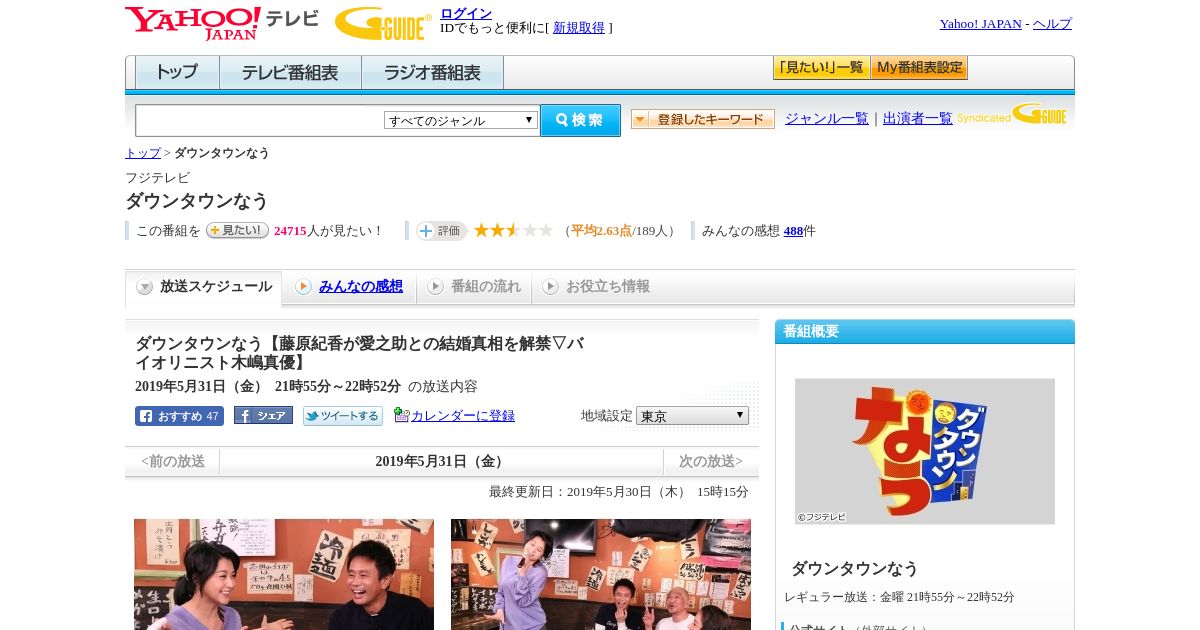Open the すべてのジャンル genre dropdown
This screenshot has height=630, width=1200.
[x=461, y=120]
